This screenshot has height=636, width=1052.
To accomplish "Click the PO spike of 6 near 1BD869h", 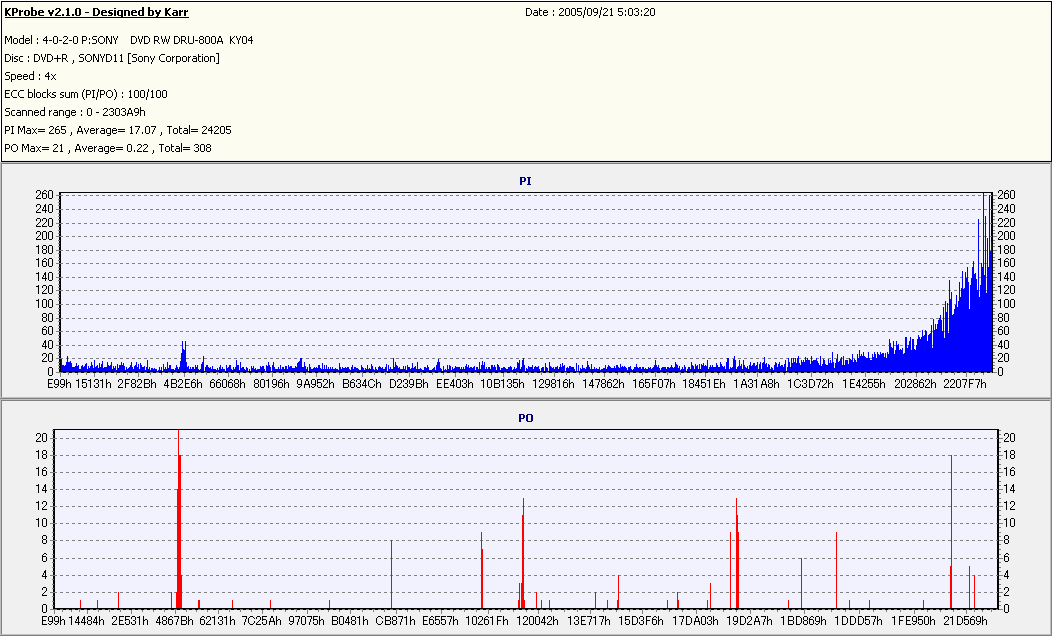I will coord(801,584).
